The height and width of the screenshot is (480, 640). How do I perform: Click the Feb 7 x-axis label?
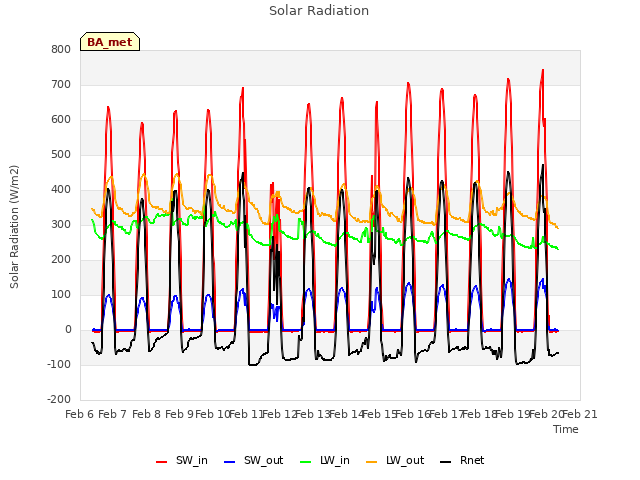113,414
